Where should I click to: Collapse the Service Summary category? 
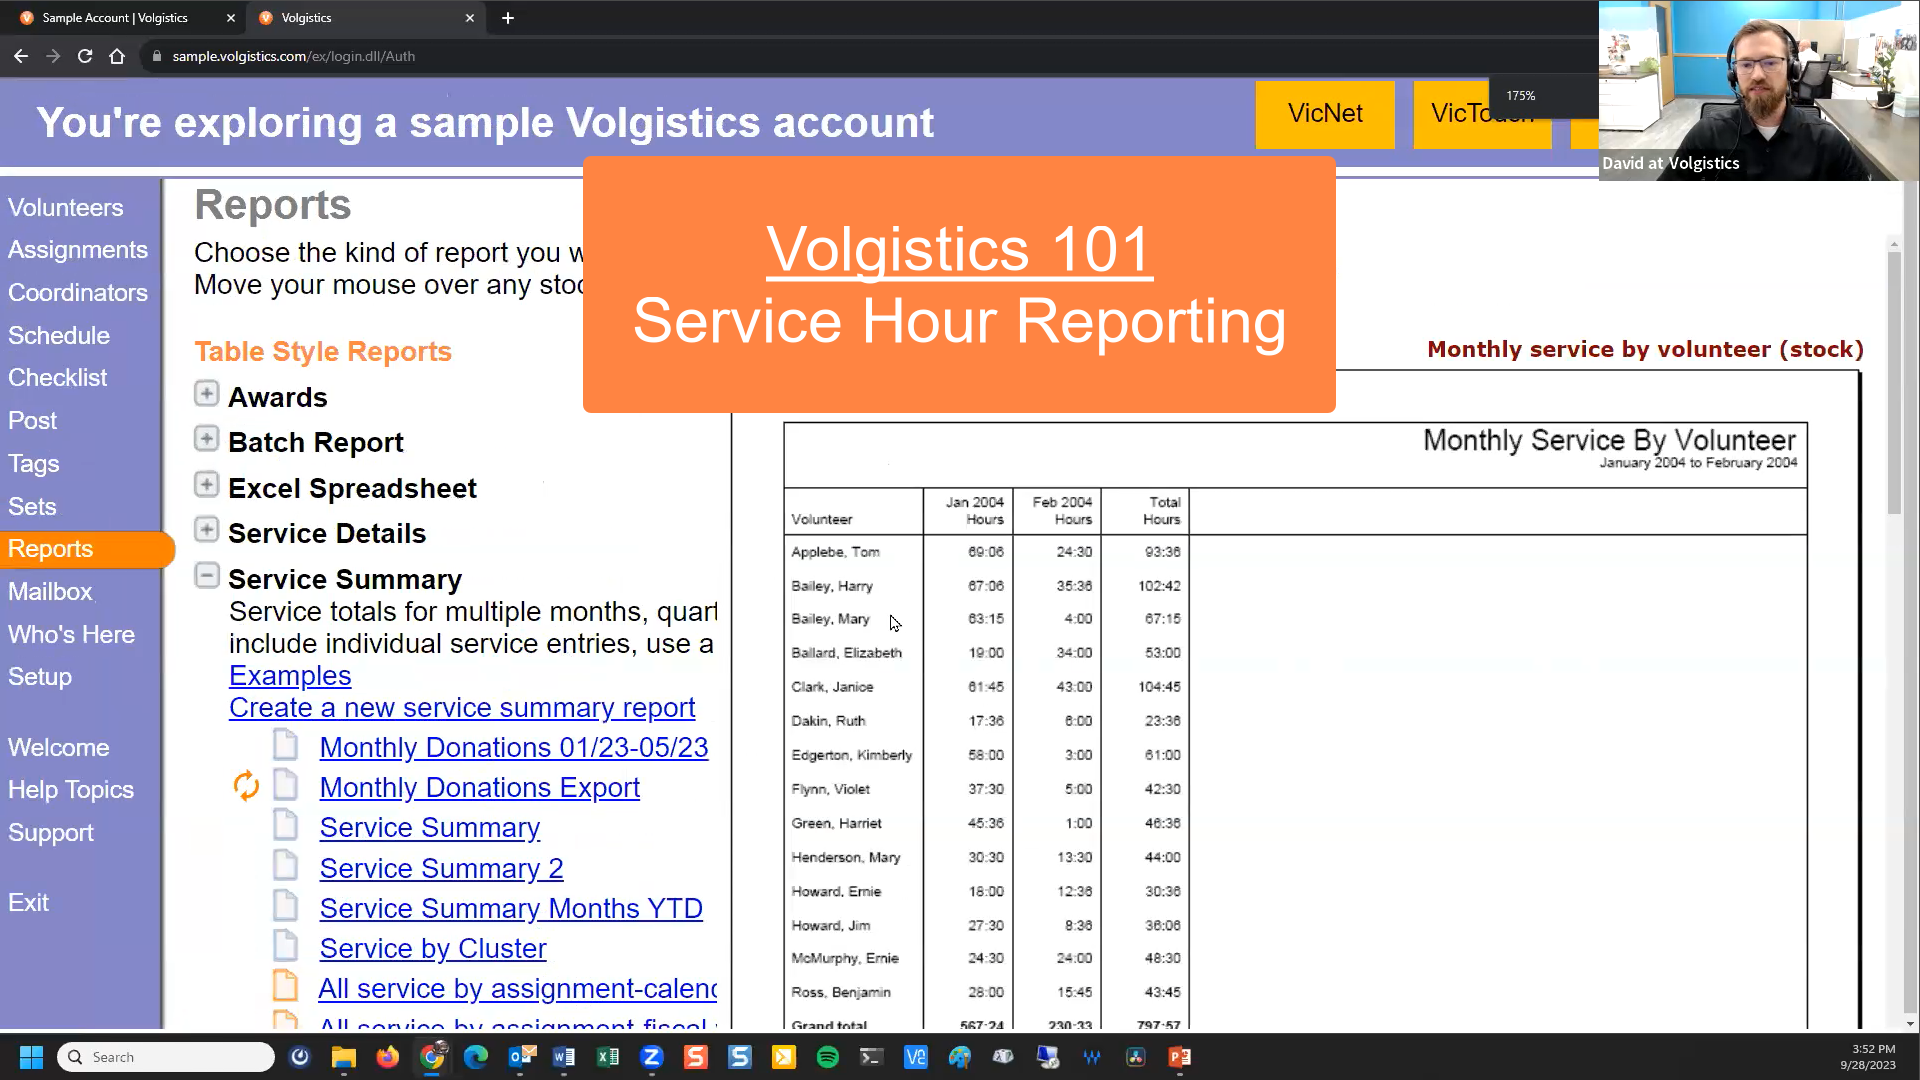pyautogui.click(x=206, y=576)
